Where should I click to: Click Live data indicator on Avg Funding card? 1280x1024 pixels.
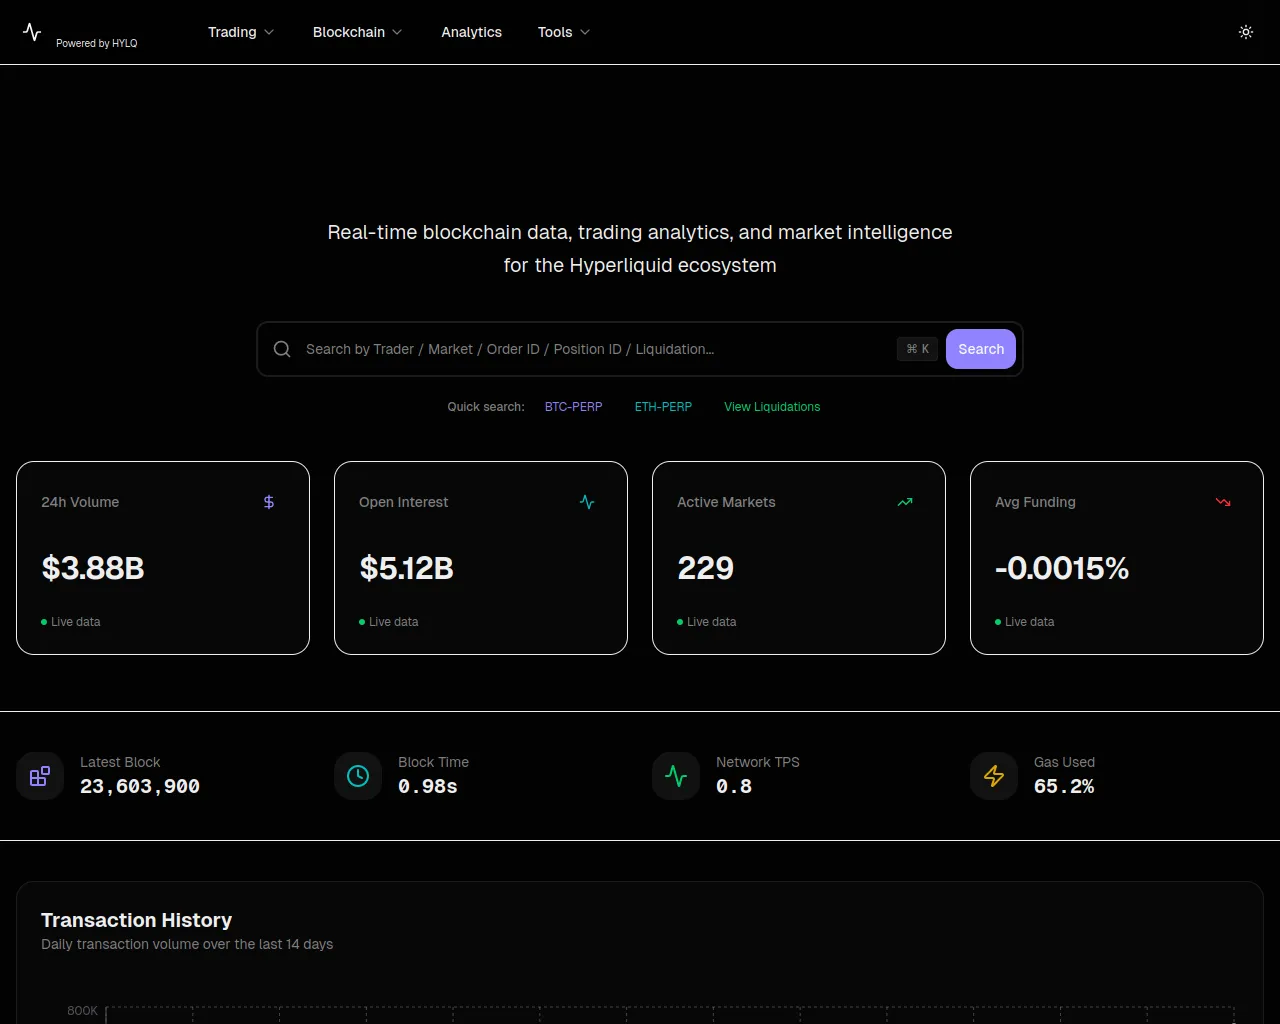click(x=1025, y=622)
